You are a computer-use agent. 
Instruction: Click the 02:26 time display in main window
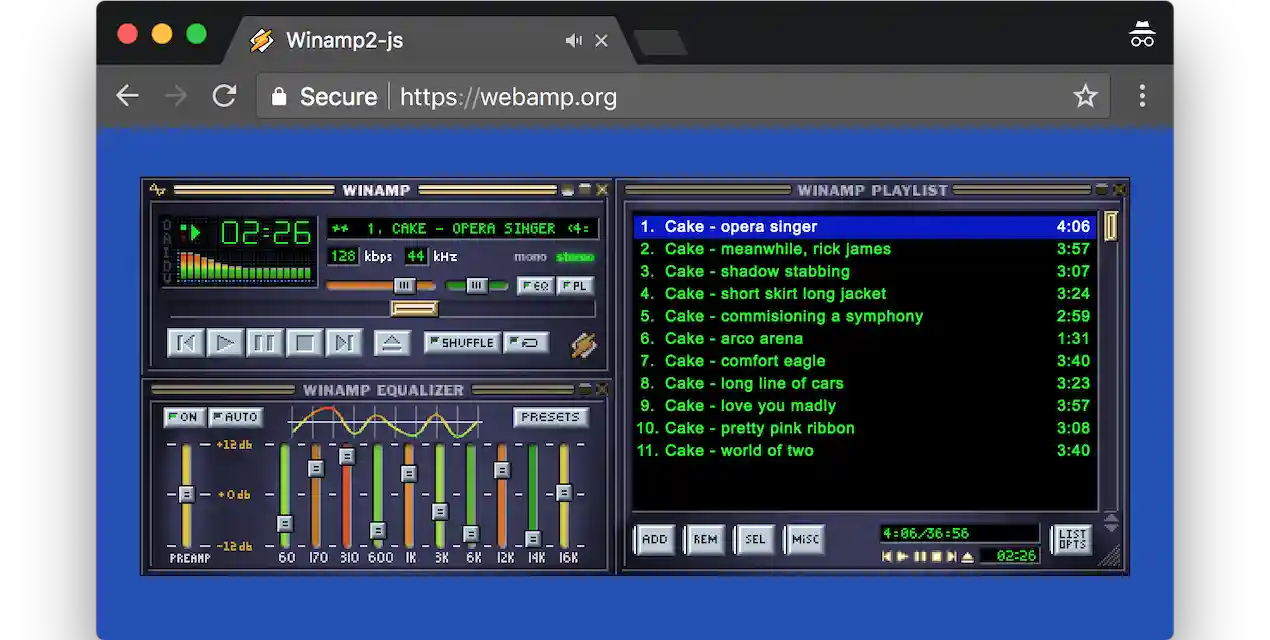point(266,233)
